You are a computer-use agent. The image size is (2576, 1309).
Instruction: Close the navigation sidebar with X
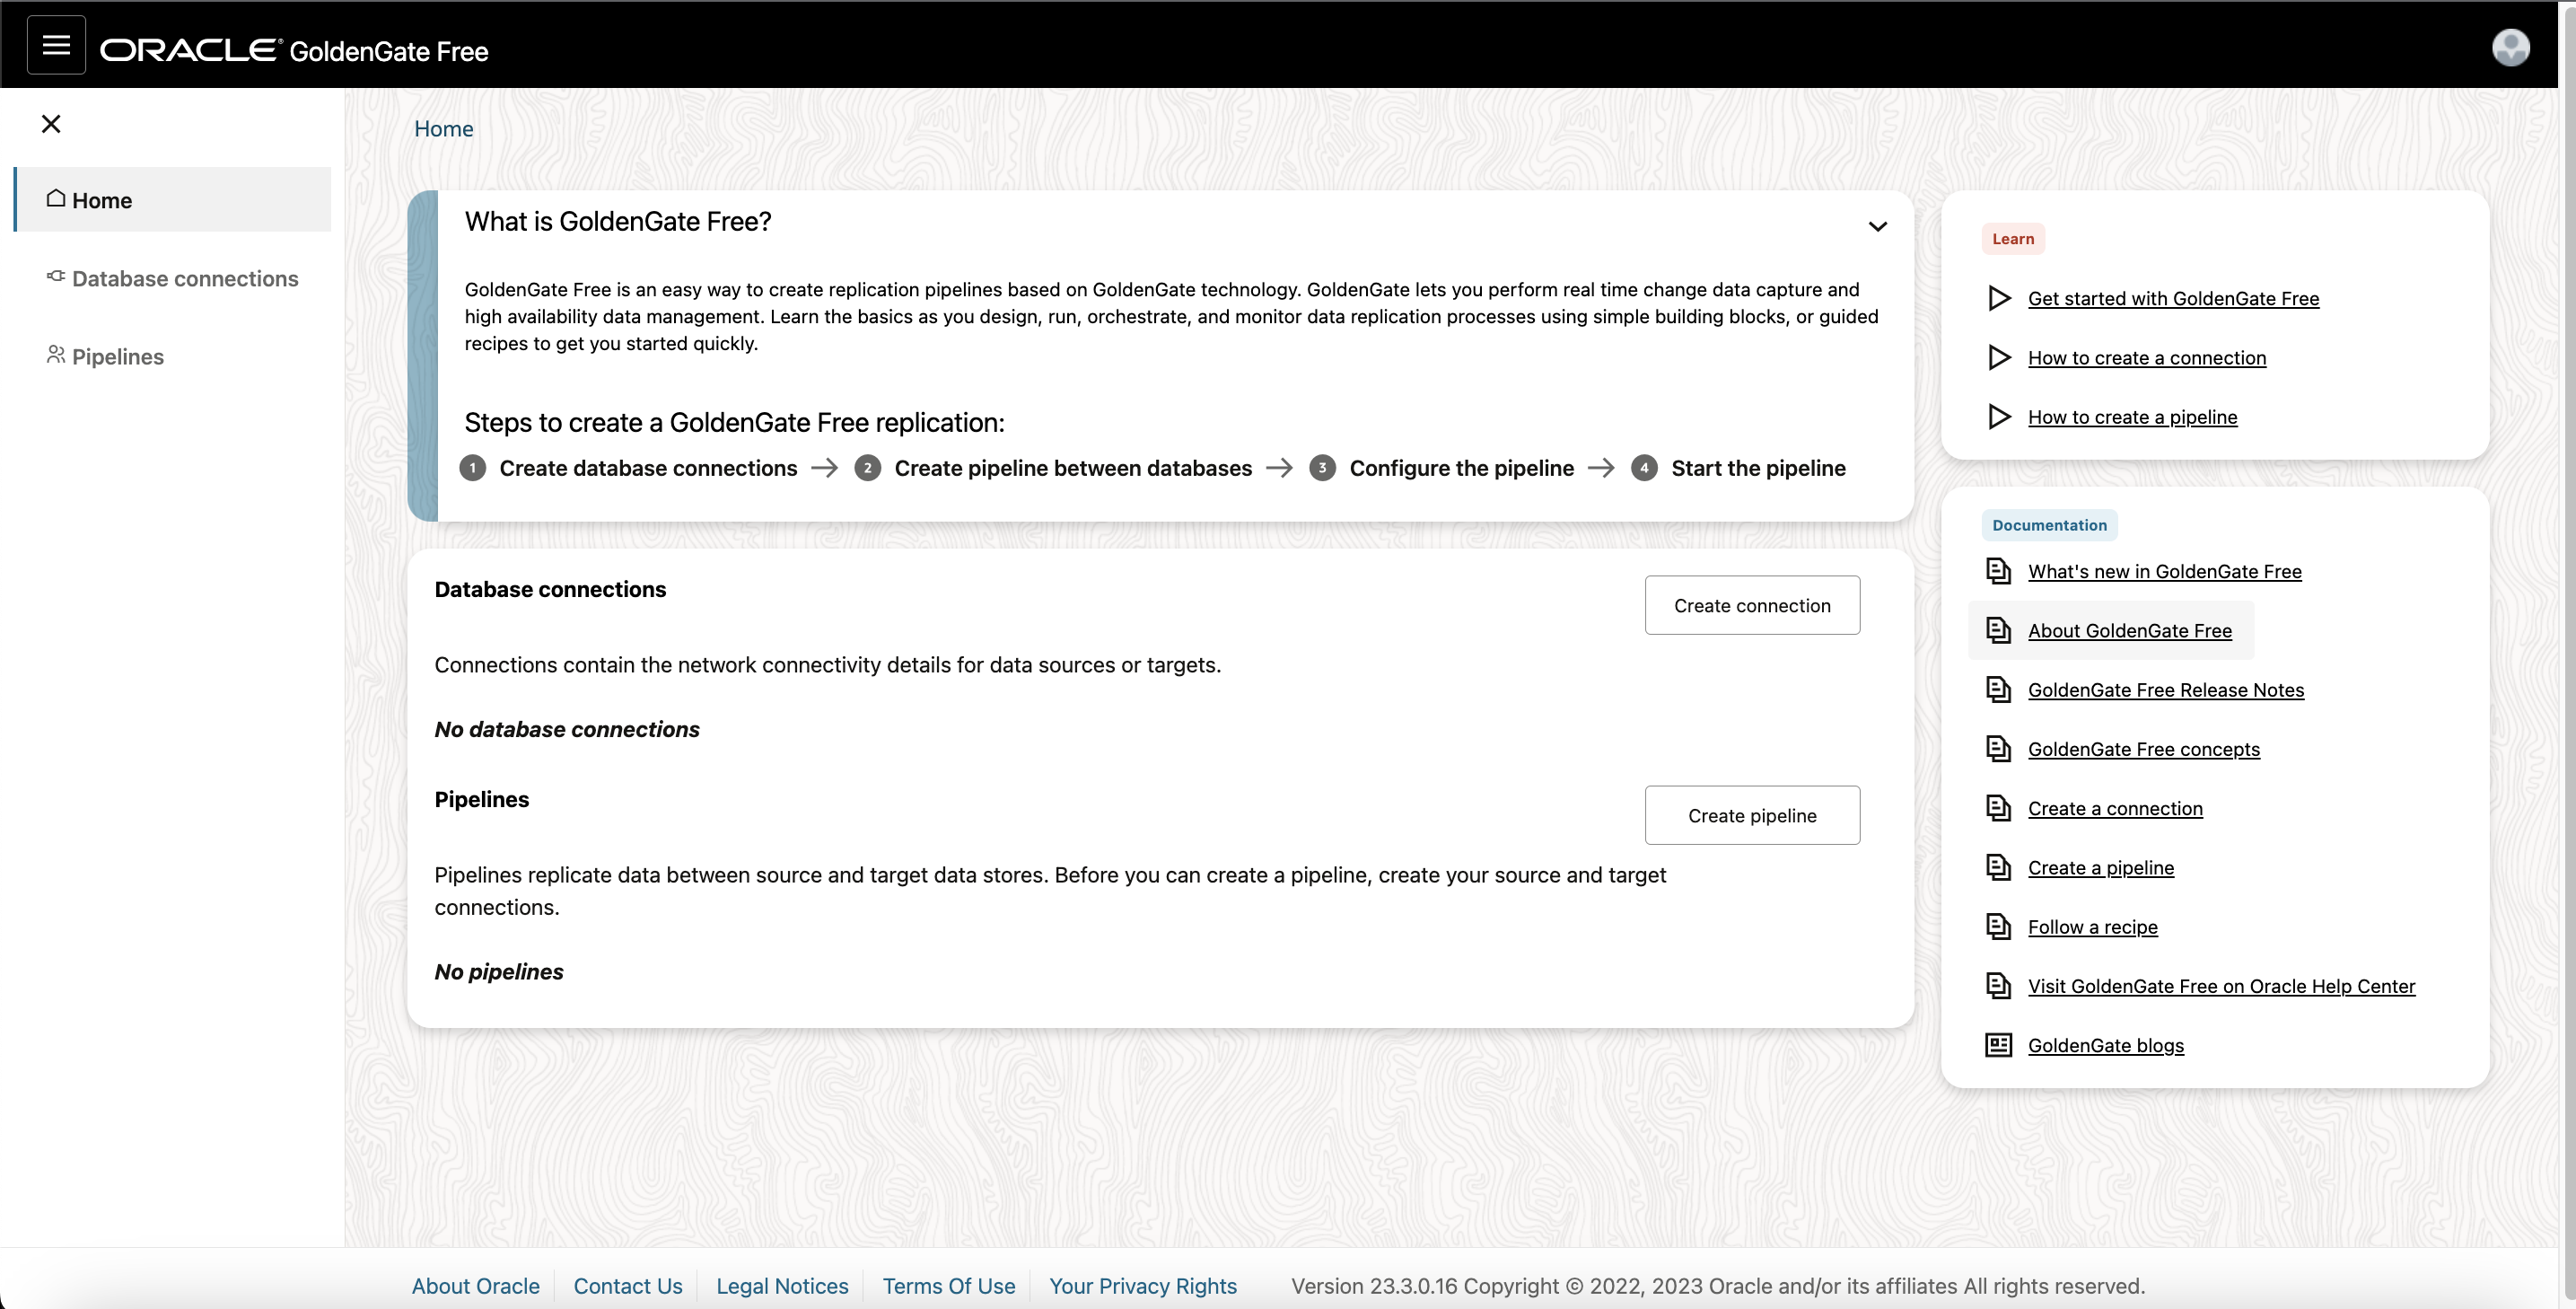click(x=51, y=124)
